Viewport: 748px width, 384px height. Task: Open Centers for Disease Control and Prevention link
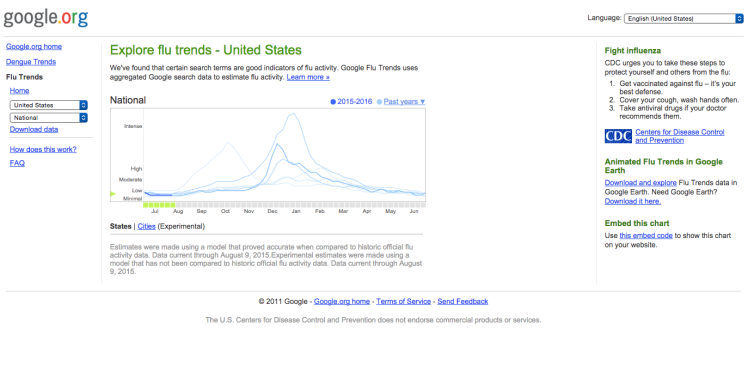tap(679, 136)
